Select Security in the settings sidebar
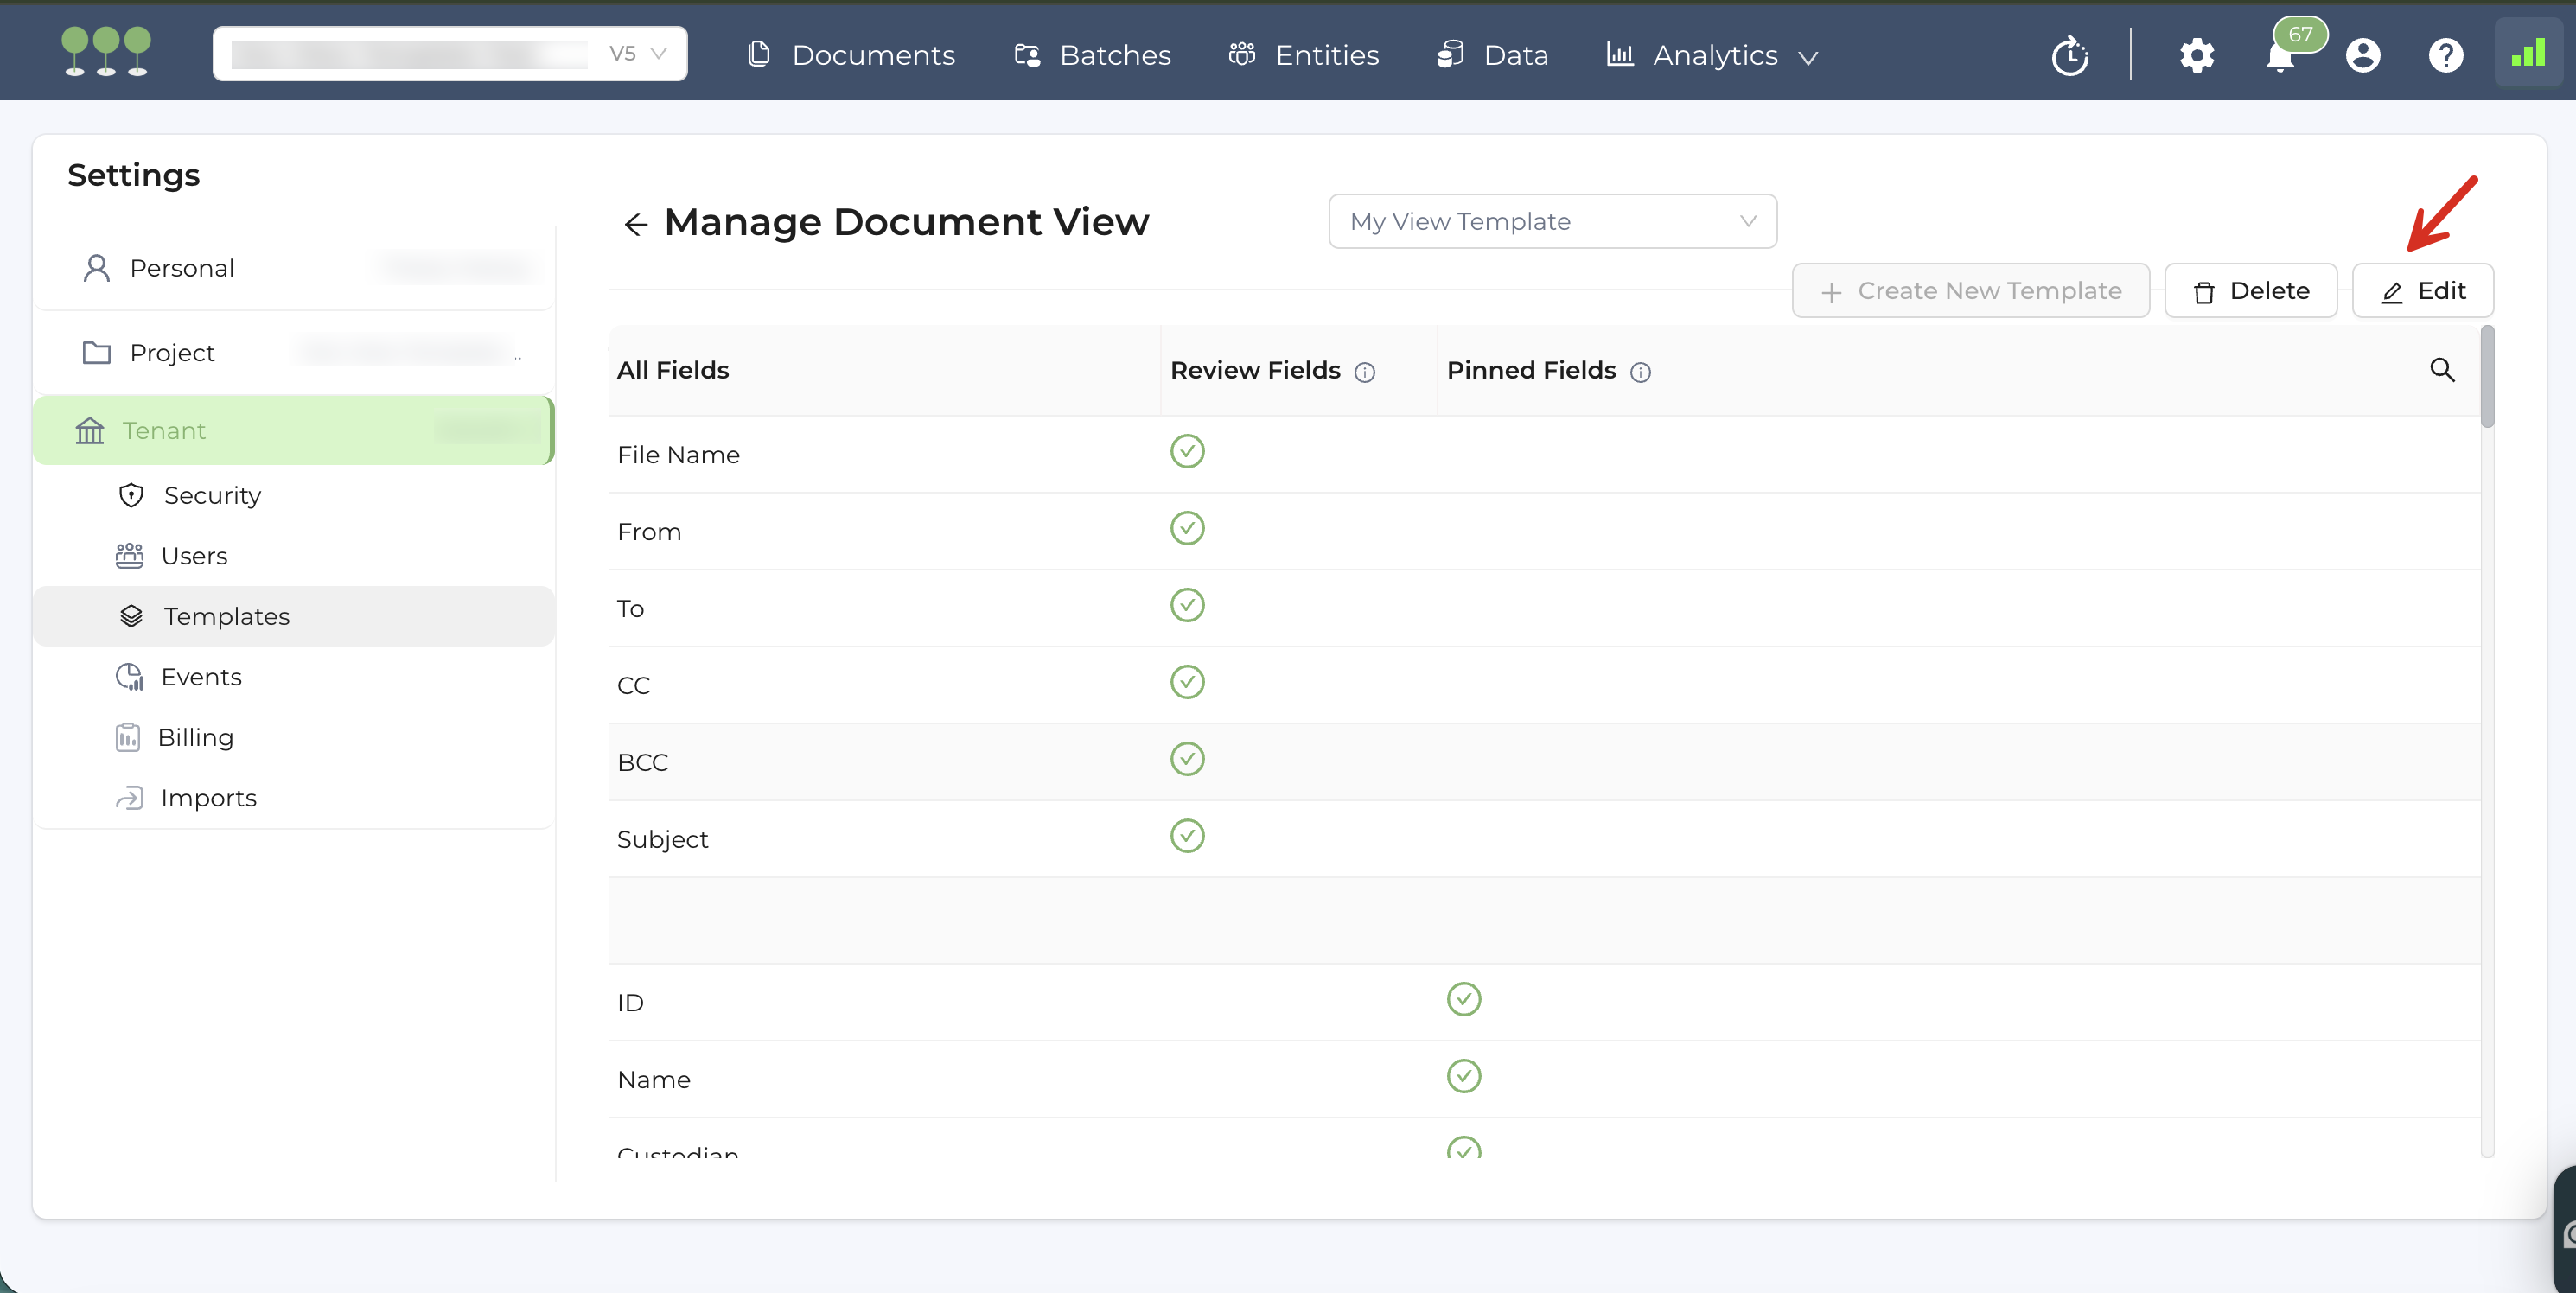This screenshot has width=2576, height=1293. click(212, 495)
